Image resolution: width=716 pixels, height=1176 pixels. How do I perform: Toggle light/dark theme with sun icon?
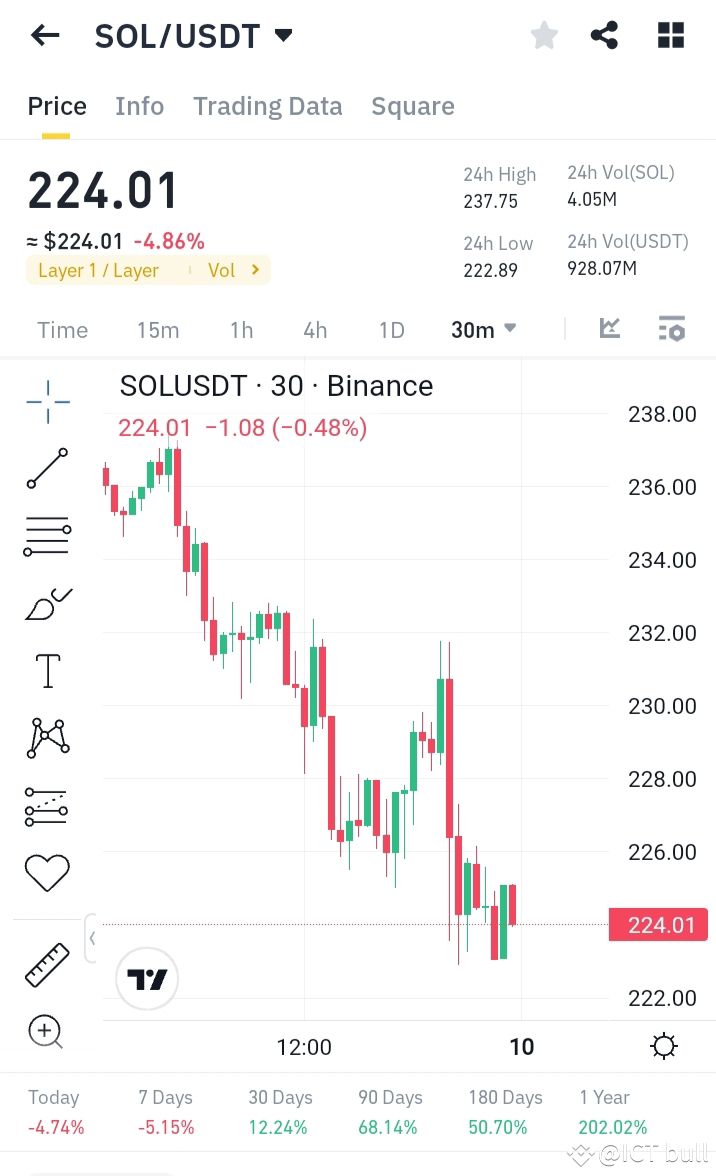pyautogui.click(x=664, y=1045)
